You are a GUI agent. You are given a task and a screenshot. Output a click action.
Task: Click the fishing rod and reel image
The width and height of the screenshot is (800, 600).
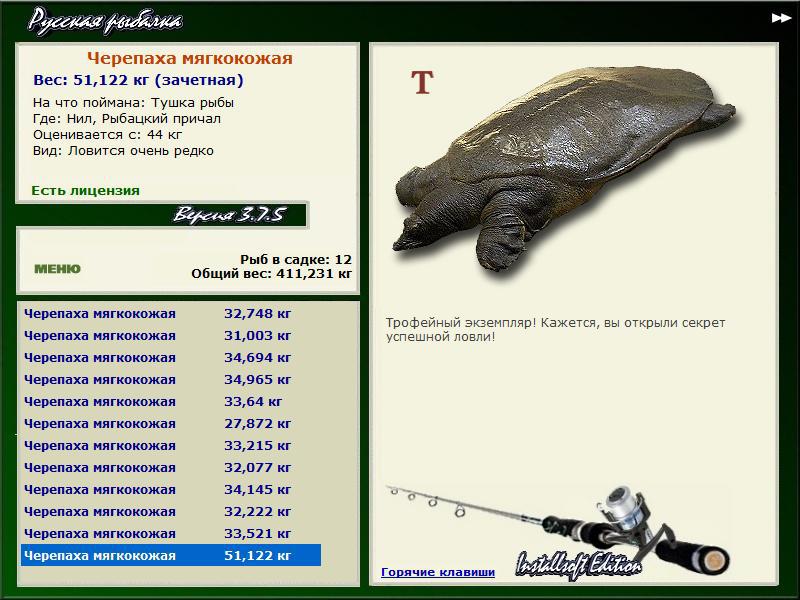[559, 531]
